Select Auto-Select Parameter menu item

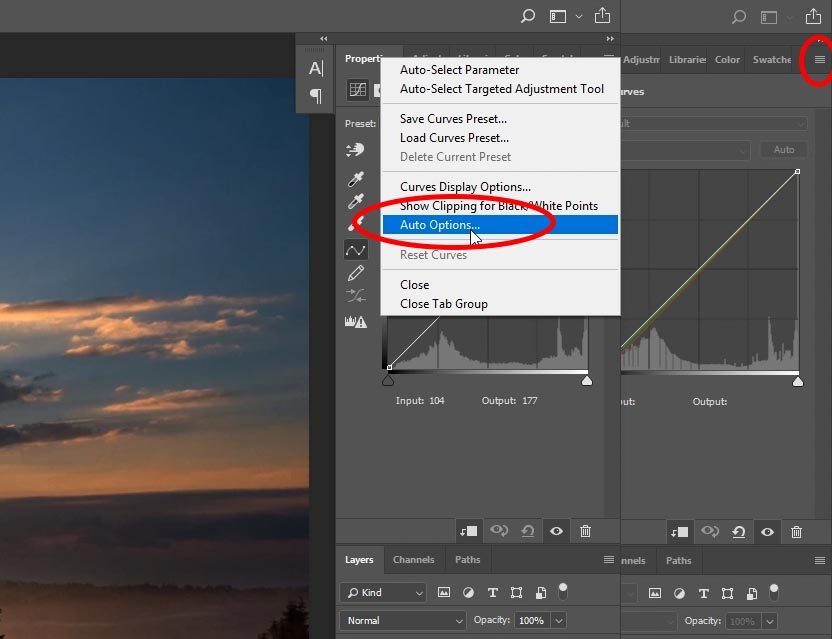(x=500, y=70)
